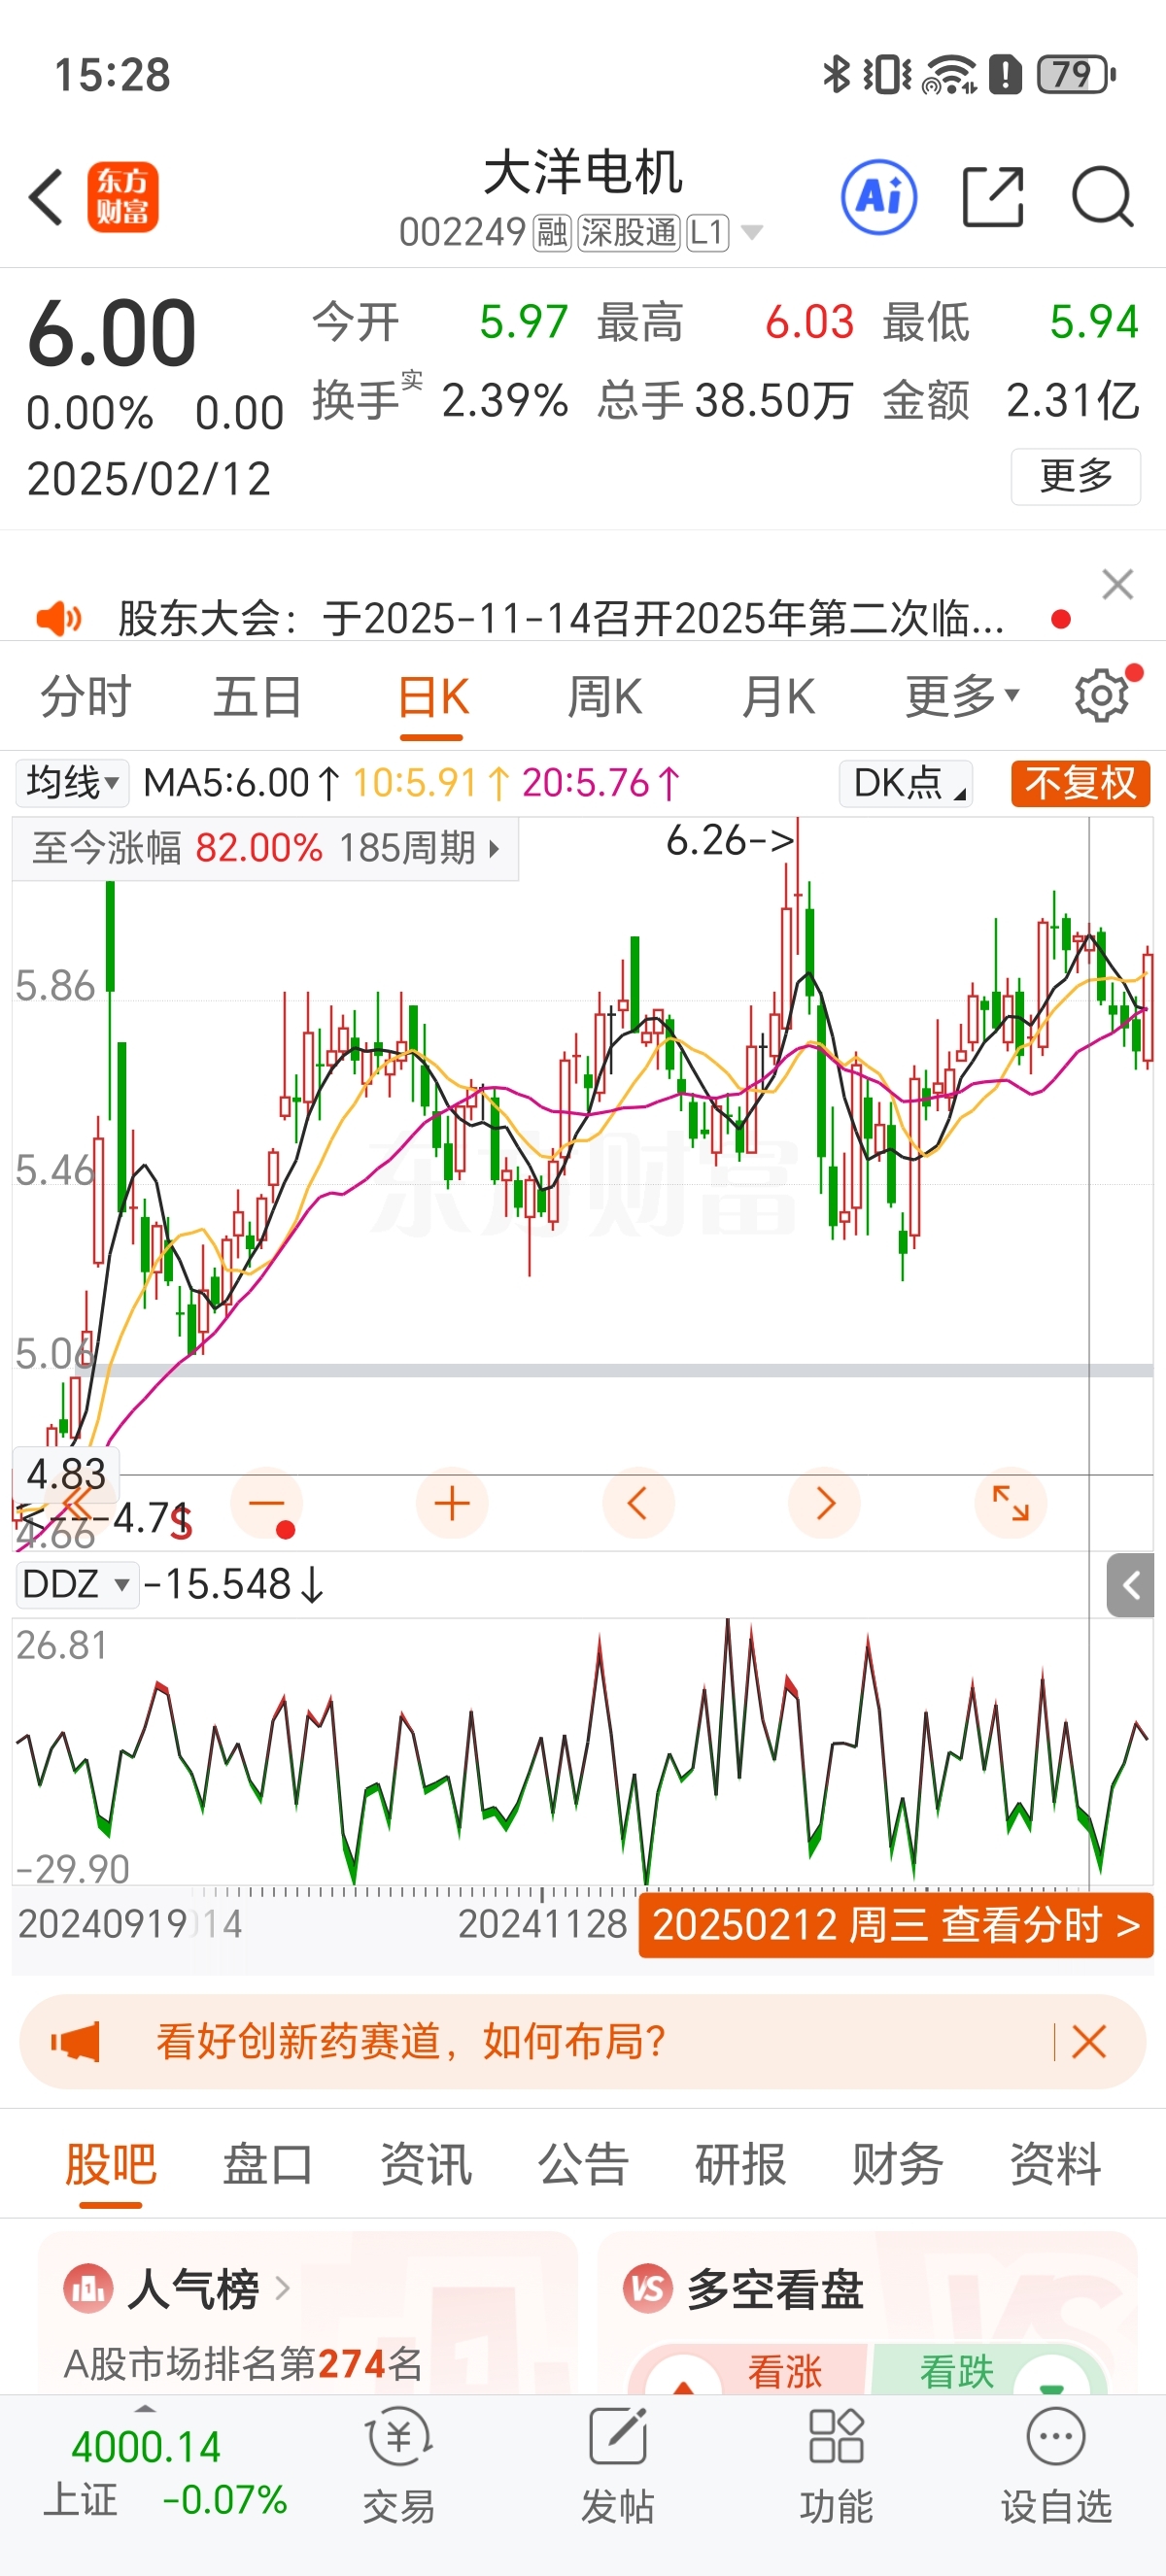Tap 发帖 post icon
The width and height of the screenshot is (1166, 2576).
click(x=617, y=2463)
